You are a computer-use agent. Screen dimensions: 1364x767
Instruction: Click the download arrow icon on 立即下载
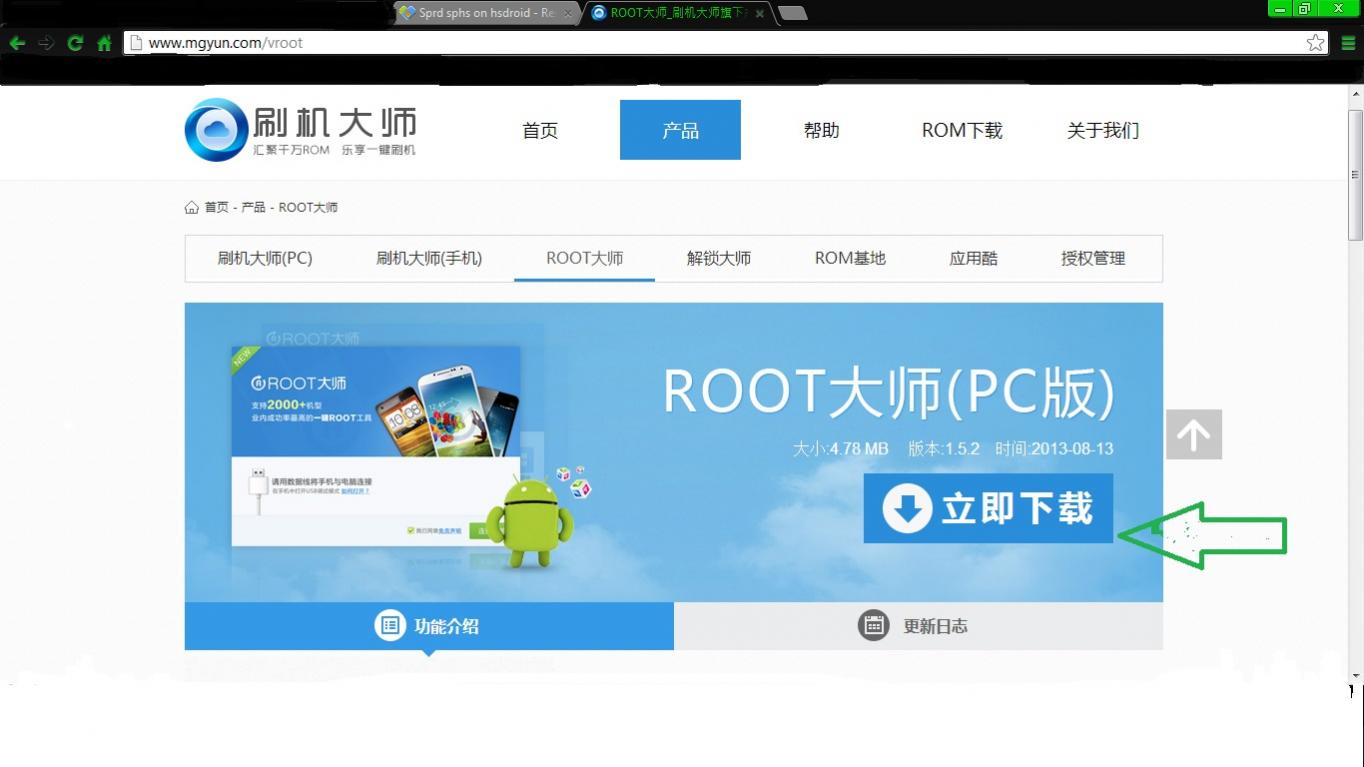click(907, 508)
